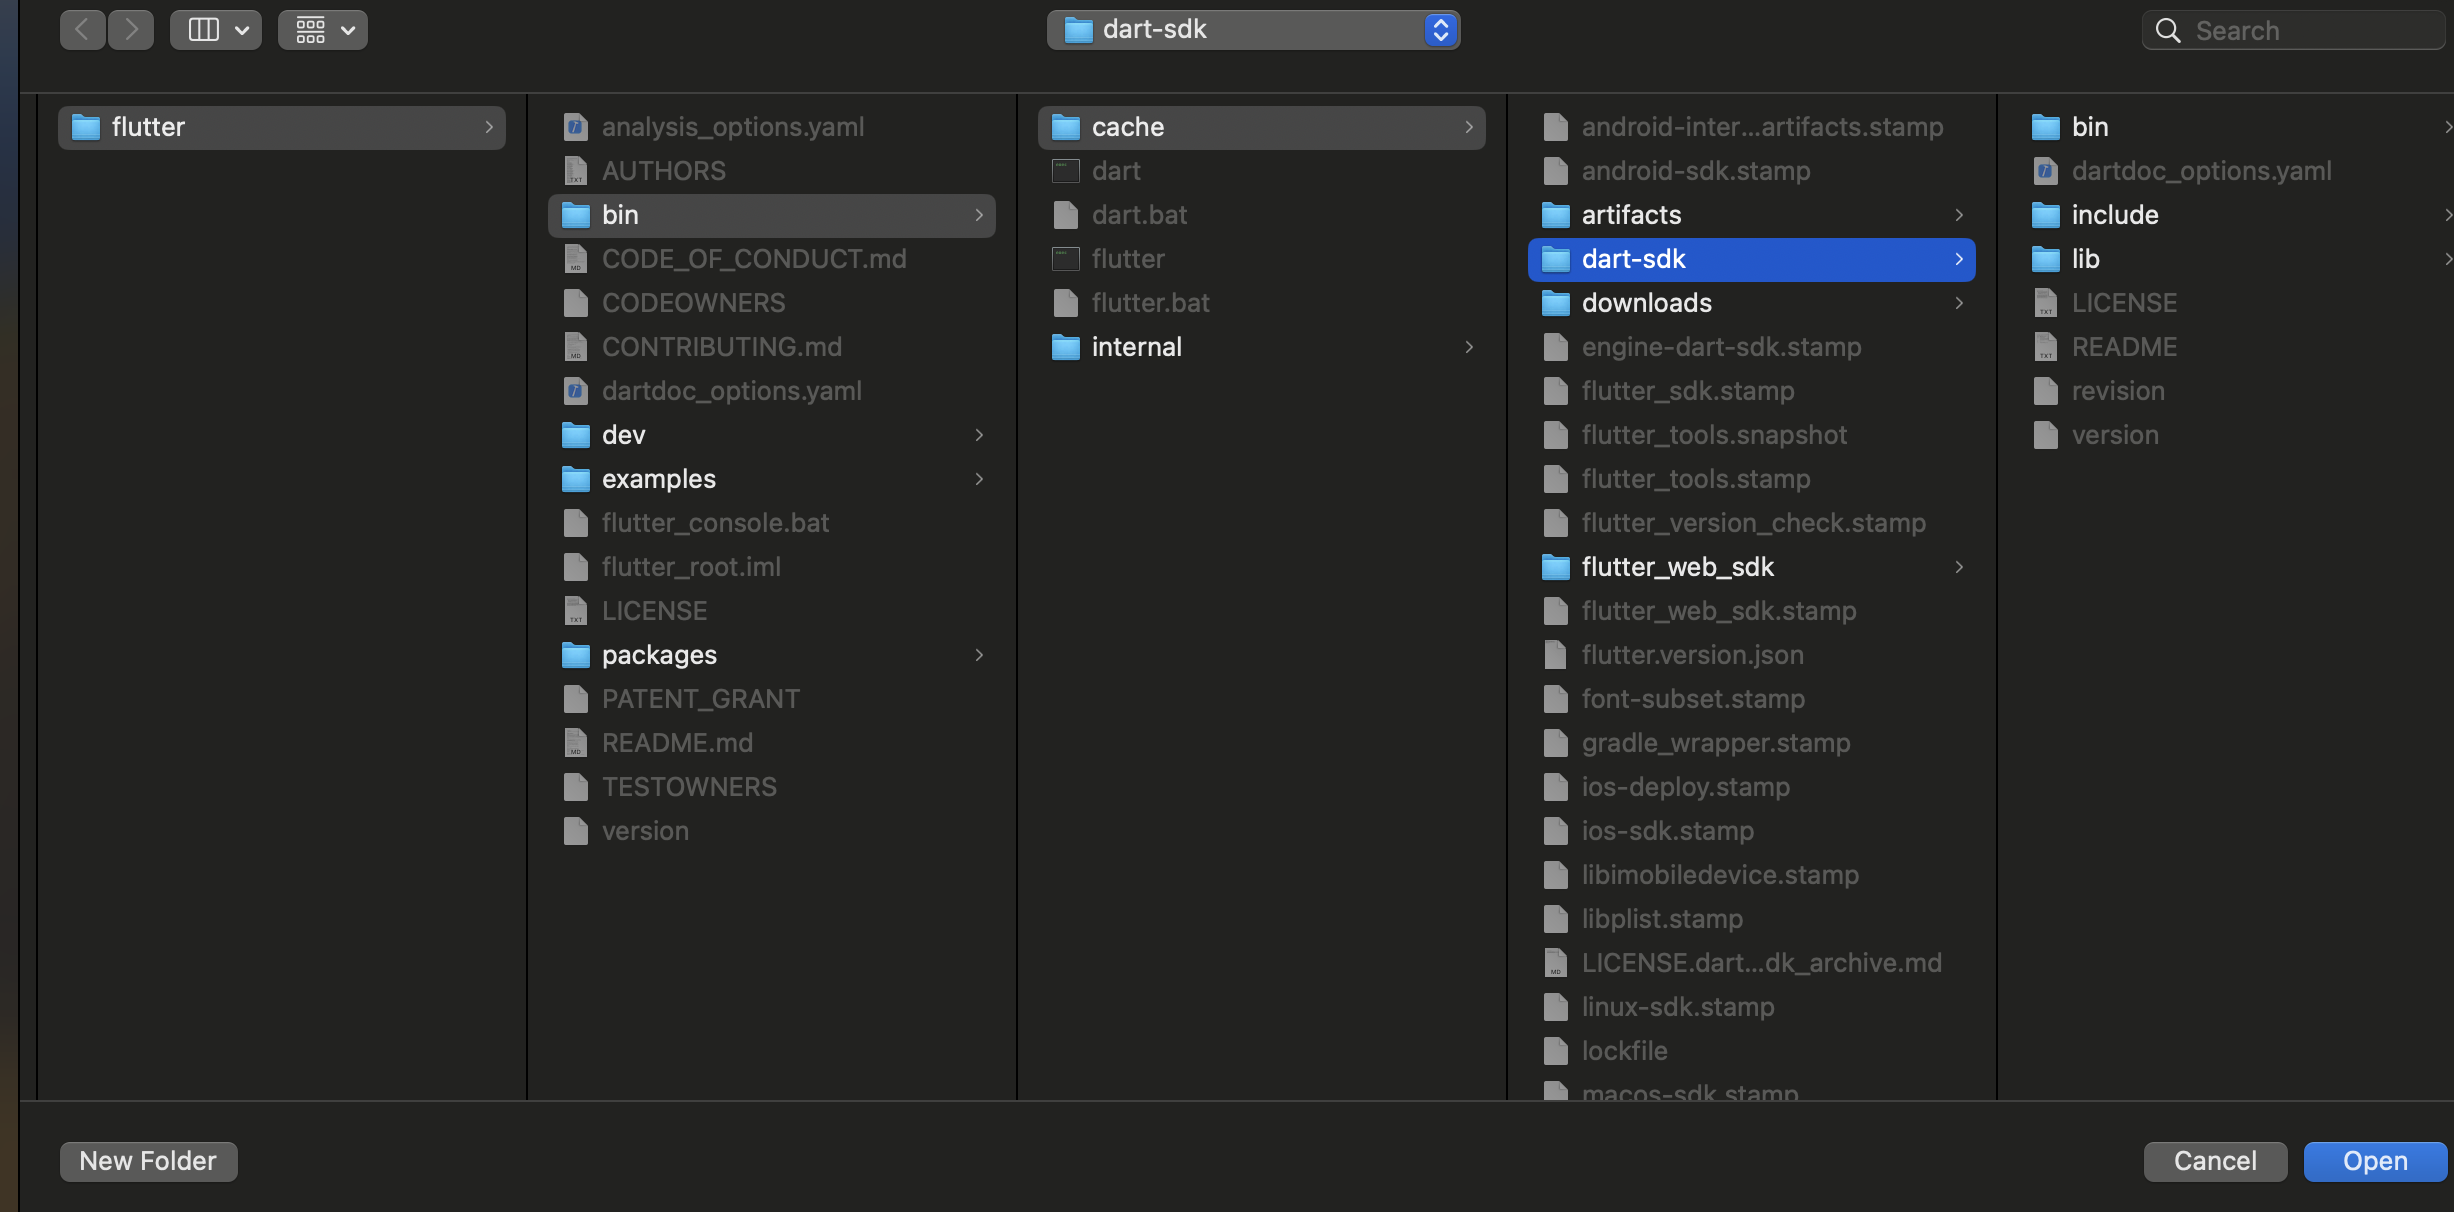Expand the internal folder chevron

point(1468,347)
